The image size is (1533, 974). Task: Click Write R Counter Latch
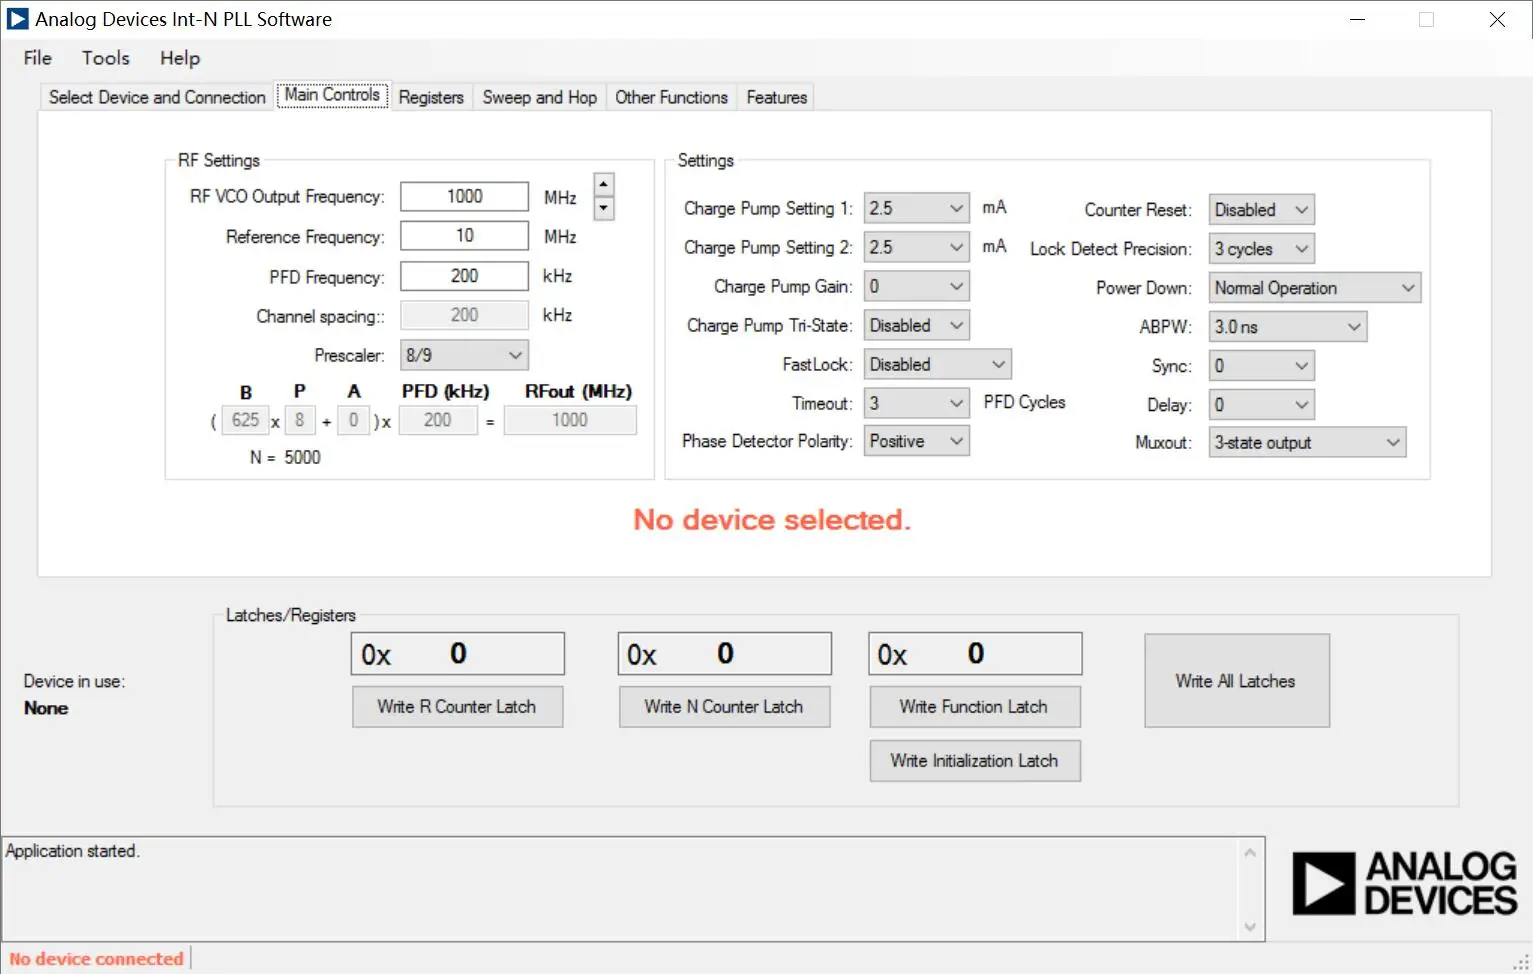coord(457,707)
